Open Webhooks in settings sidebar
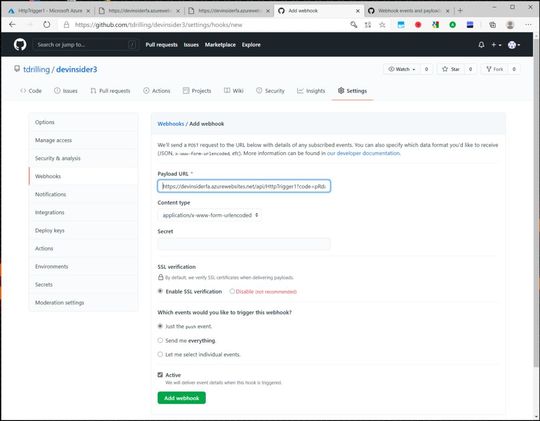Image resolution: width=540 pixels, height=421 pixels. tap(83, 176)
